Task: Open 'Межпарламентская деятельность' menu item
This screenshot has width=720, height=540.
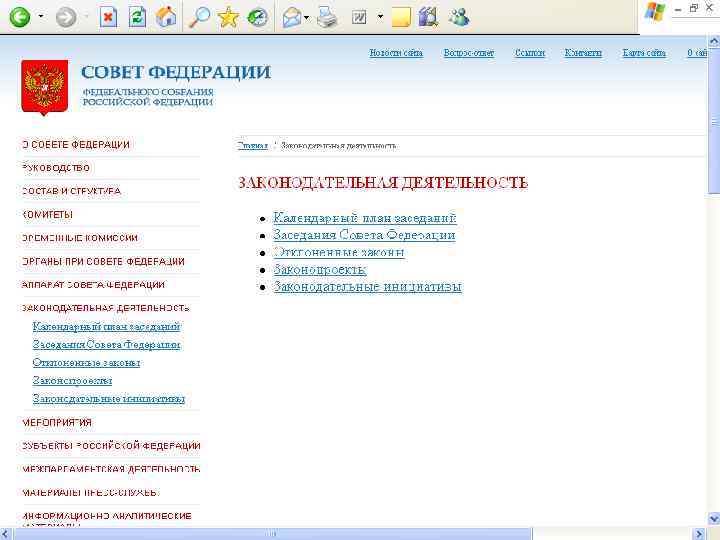Action: 111,469
